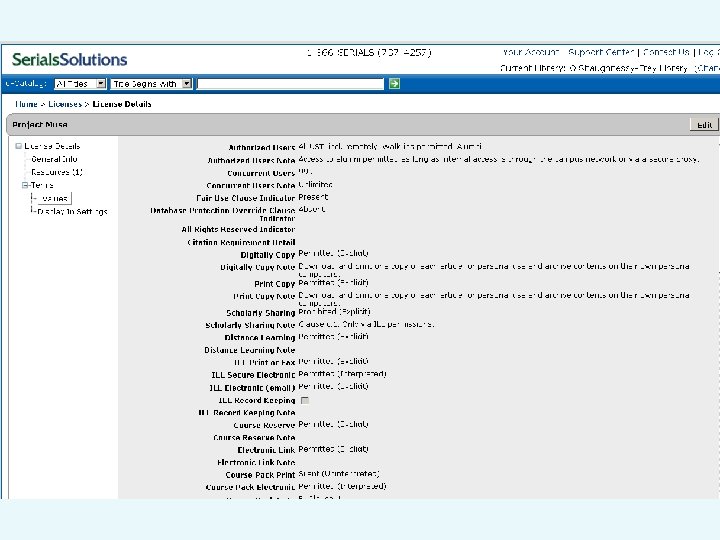Image resolution: width=720 pixels, height=540 pixels.
Task: Click the Edit button
Action: (x=704, y=124)
